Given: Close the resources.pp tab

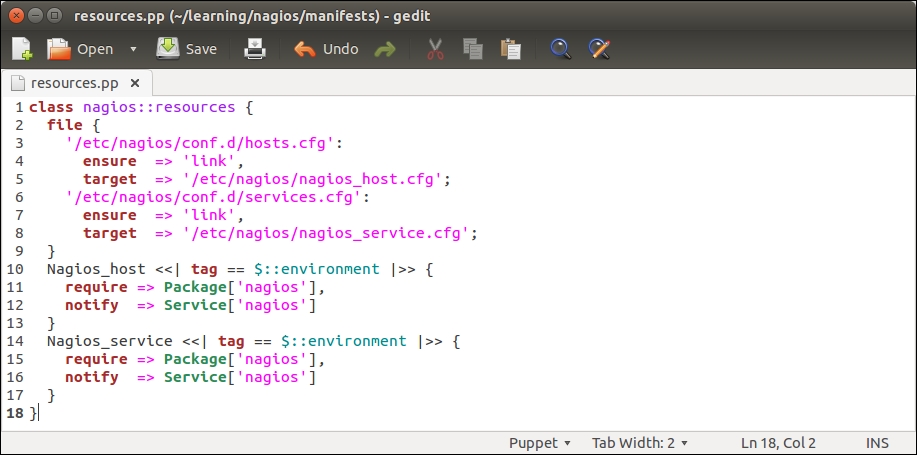Looking at the screenshot, I should (x=135, y=82).
